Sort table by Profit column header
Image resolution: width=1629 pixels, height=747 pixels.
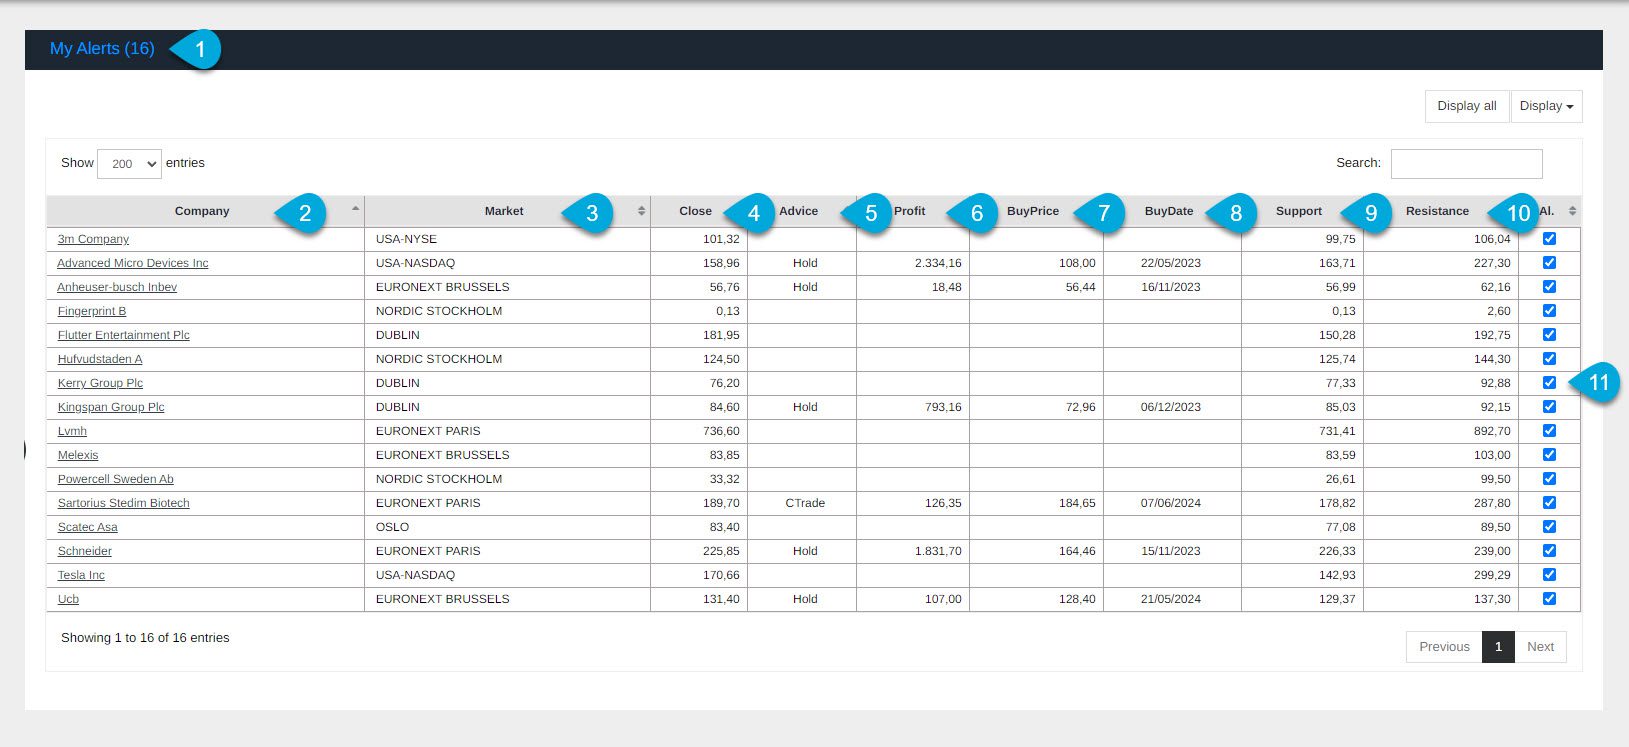[909, 211]
